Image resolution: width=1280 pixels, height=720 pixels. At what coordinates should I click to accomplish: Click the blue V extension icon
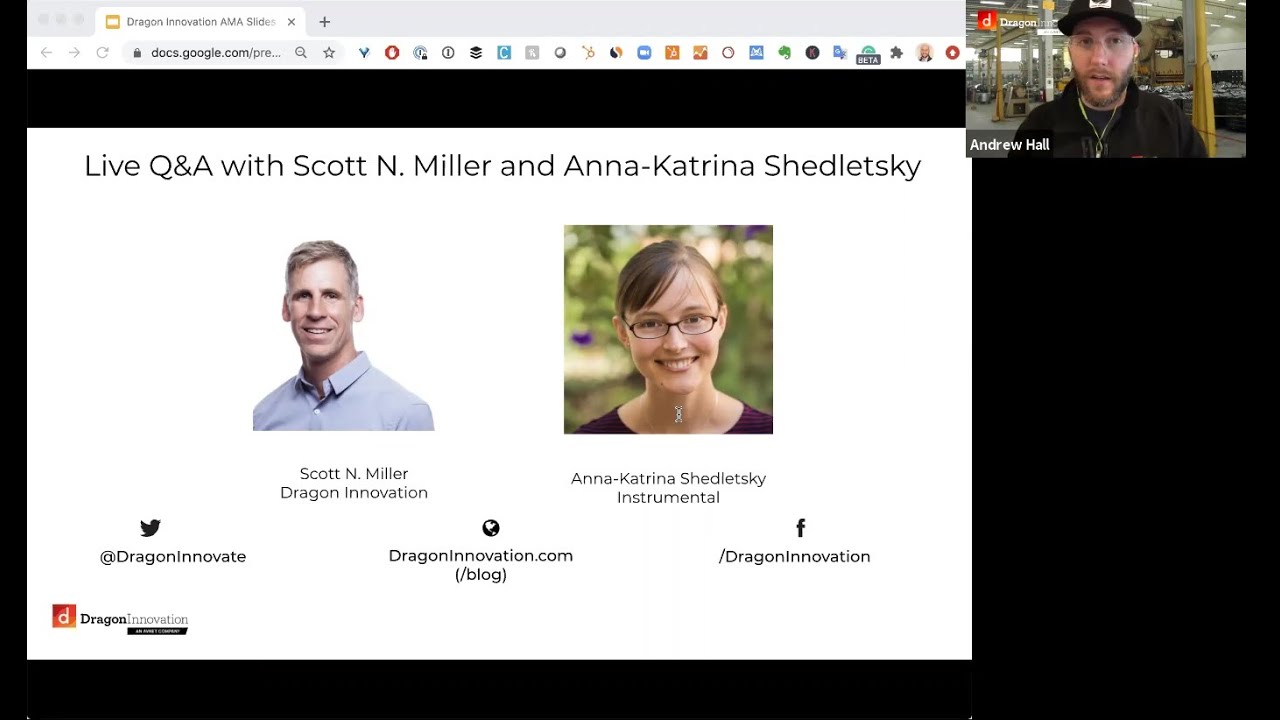tap(364, 53)
